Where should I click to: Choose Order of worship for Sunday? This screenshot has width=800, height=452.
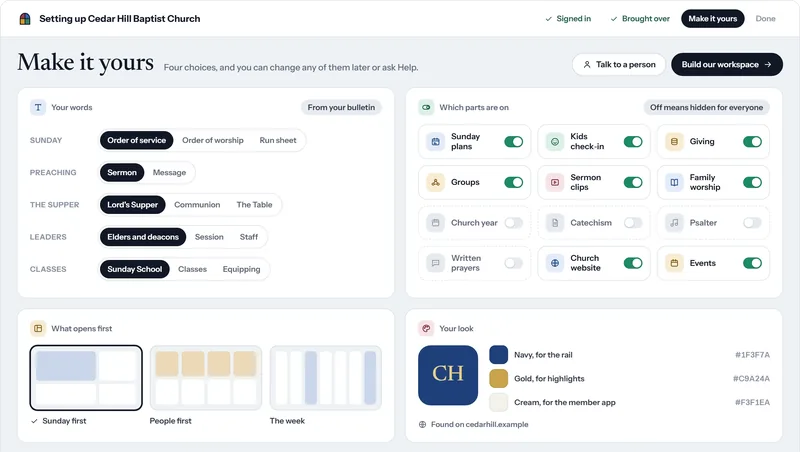[213, 140]
